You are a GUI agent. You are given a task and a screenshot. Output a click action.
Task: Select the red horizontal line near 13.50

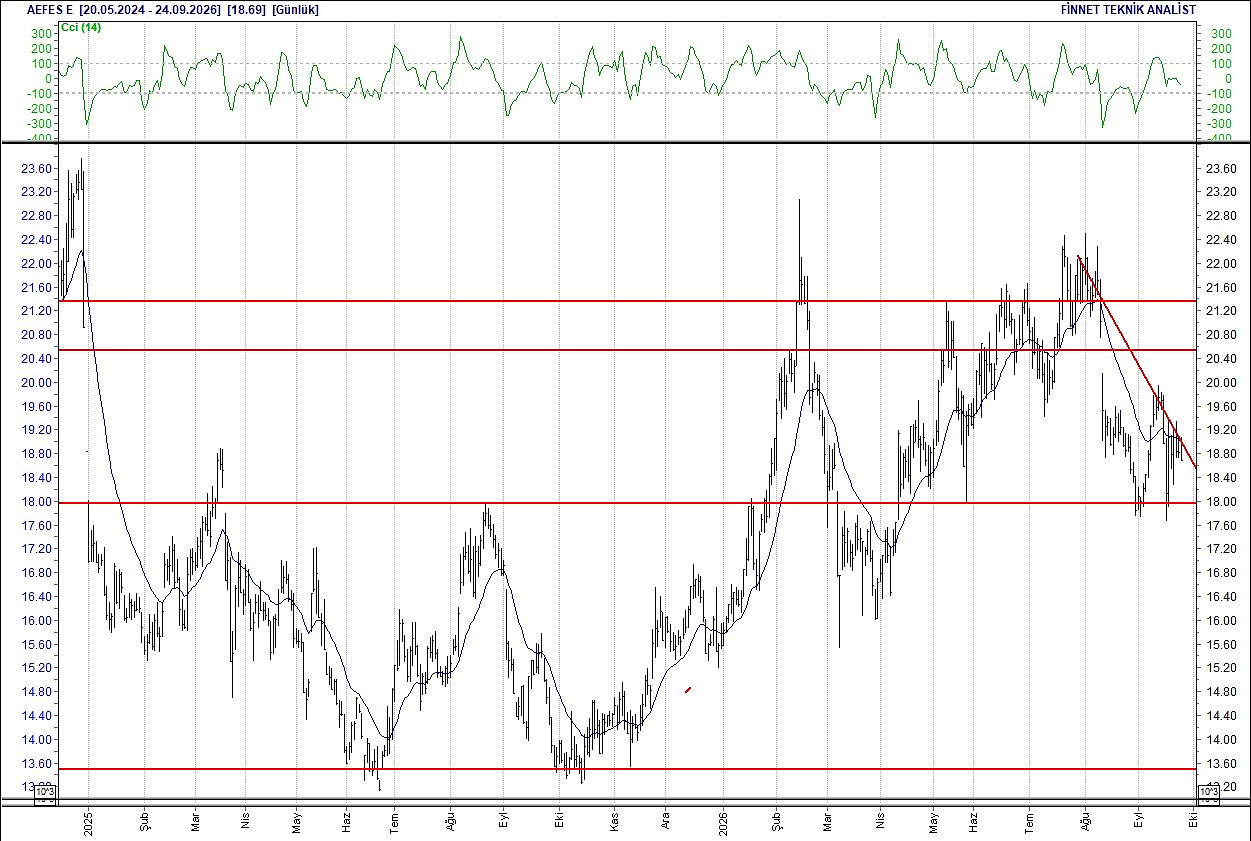(627, 769)
